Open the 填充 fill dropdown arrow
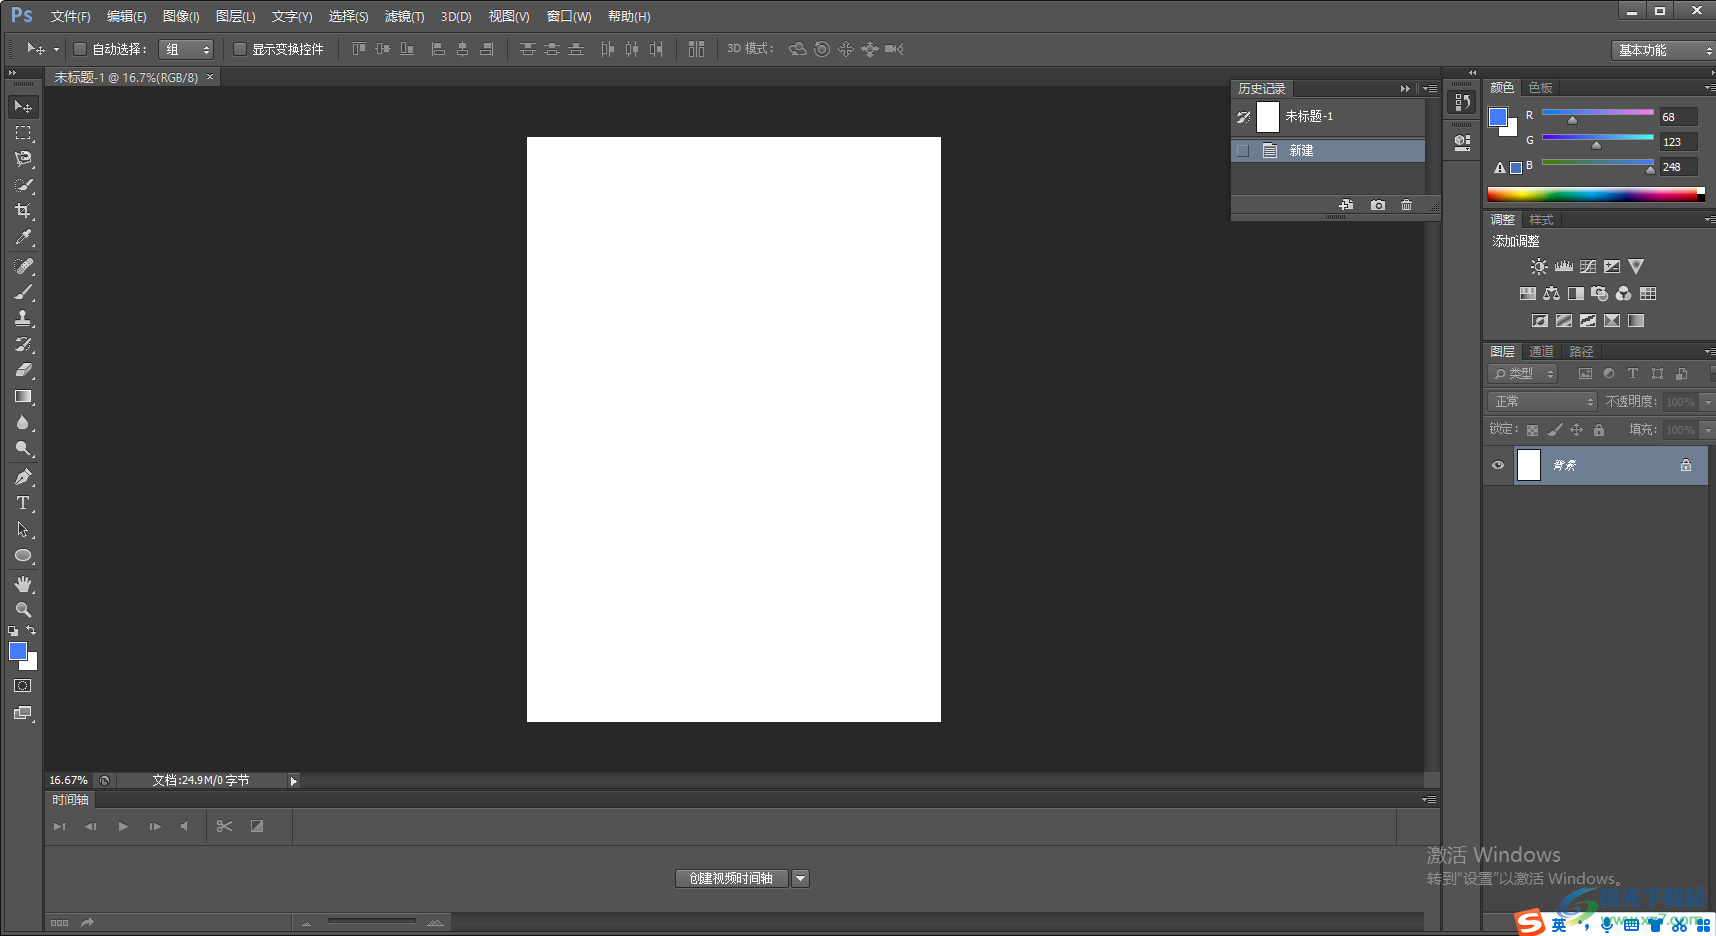Screen dimensions: 1716x936 coord(1708,430)
